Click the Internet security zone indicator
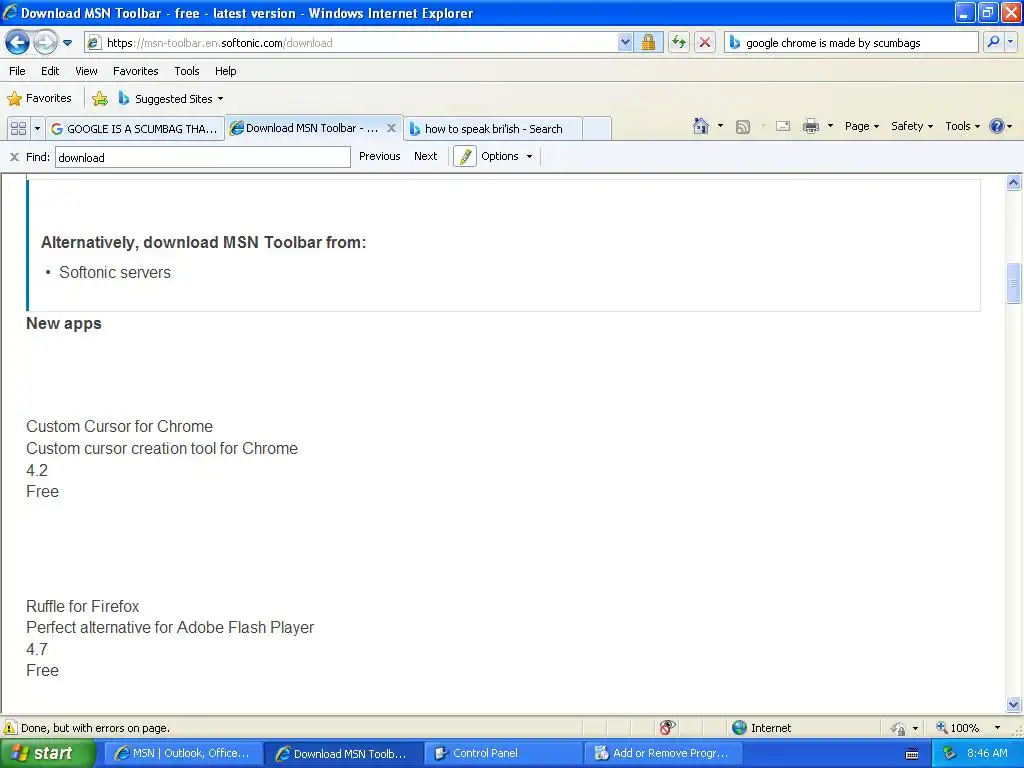Screen dimensions: 1024x768 pos(762,728)
